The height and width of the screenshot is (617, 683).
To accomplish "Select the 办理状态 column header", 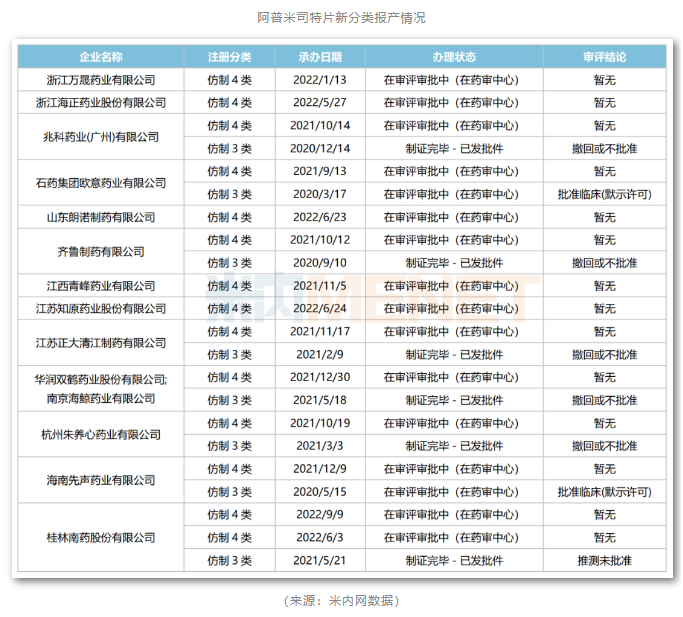I will pos(454,57).
